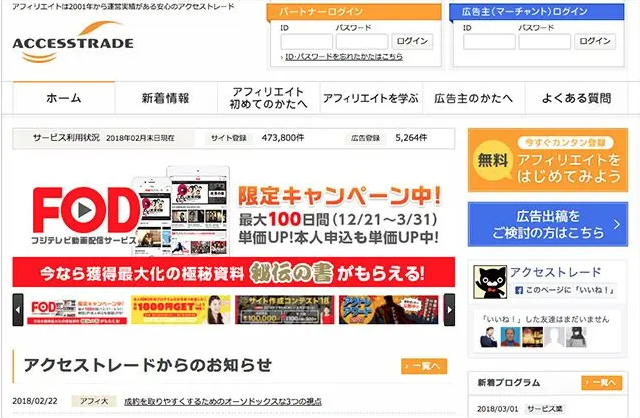Open the アフィリエイトを学ぶ tab

371,98
